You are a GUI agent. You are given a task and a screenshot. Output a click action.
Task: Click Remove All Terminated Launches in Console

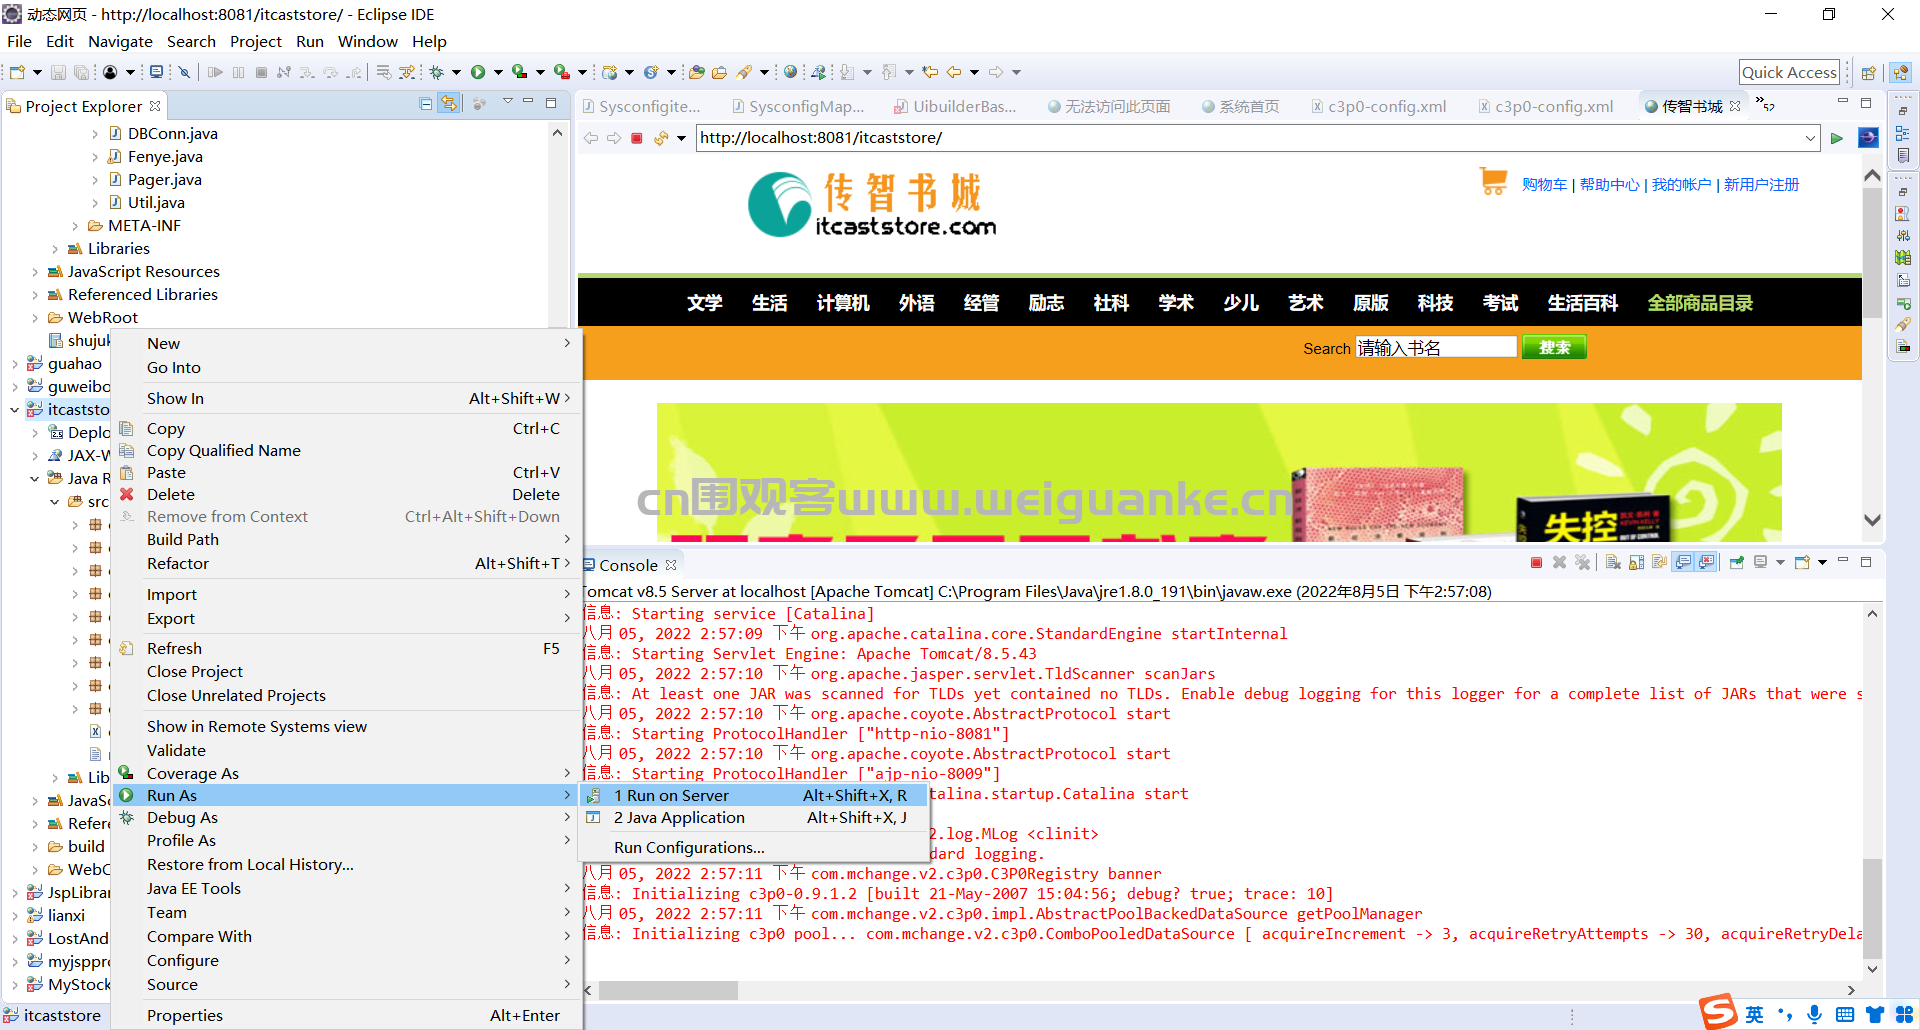(x=1582, y=563)
